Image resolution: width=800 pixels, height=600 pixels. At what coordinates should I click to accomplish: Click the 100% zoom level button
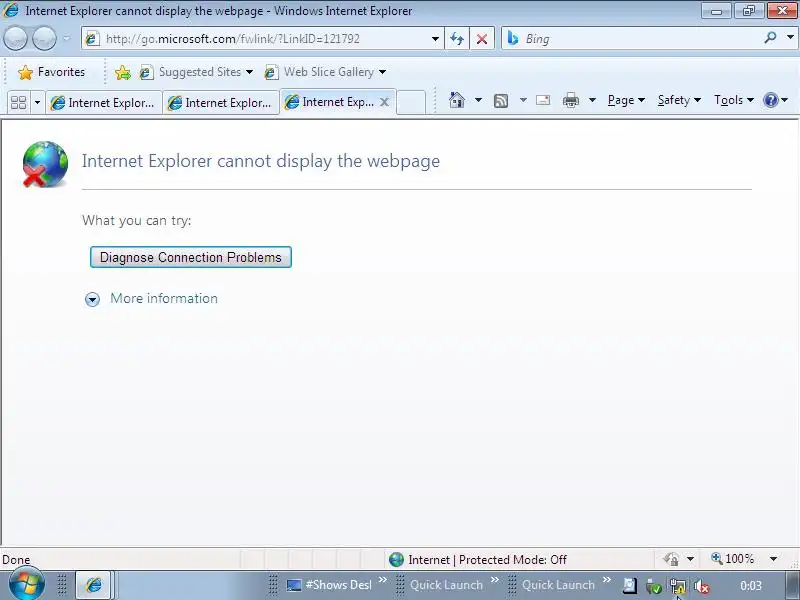[733, 559]
